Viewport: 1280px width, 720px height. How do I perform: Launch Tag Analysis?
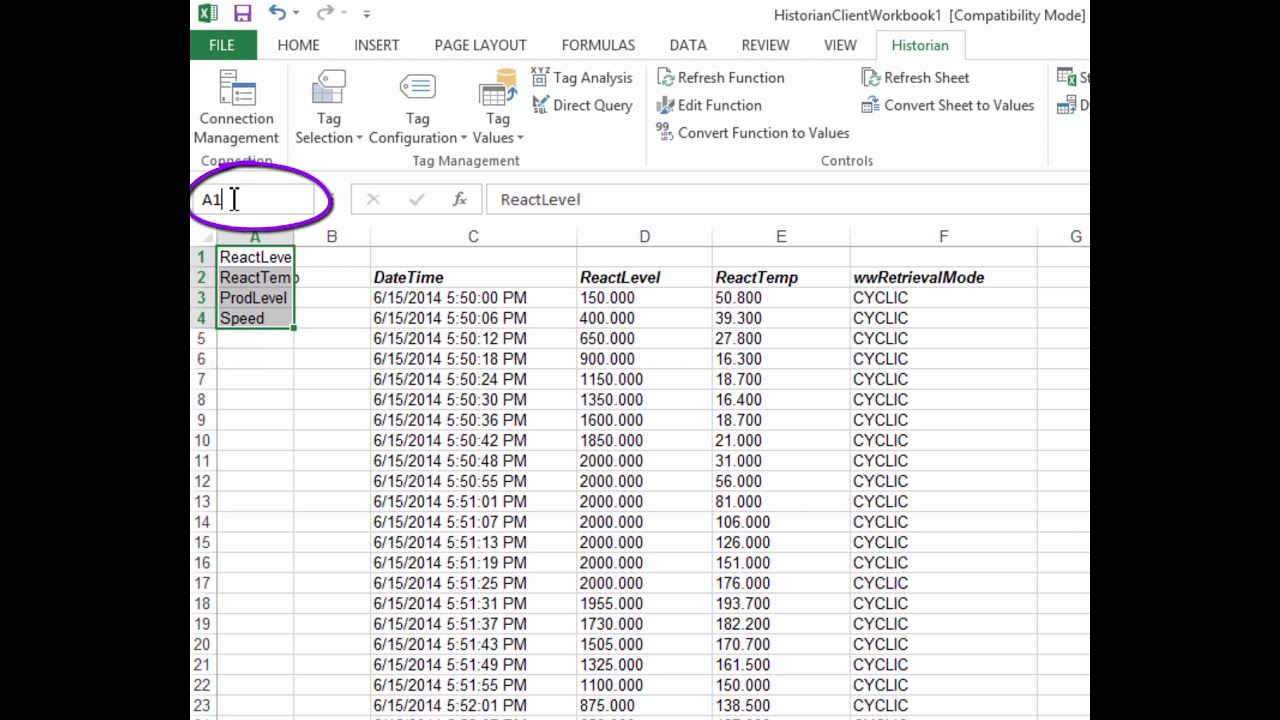pos(581,77)
